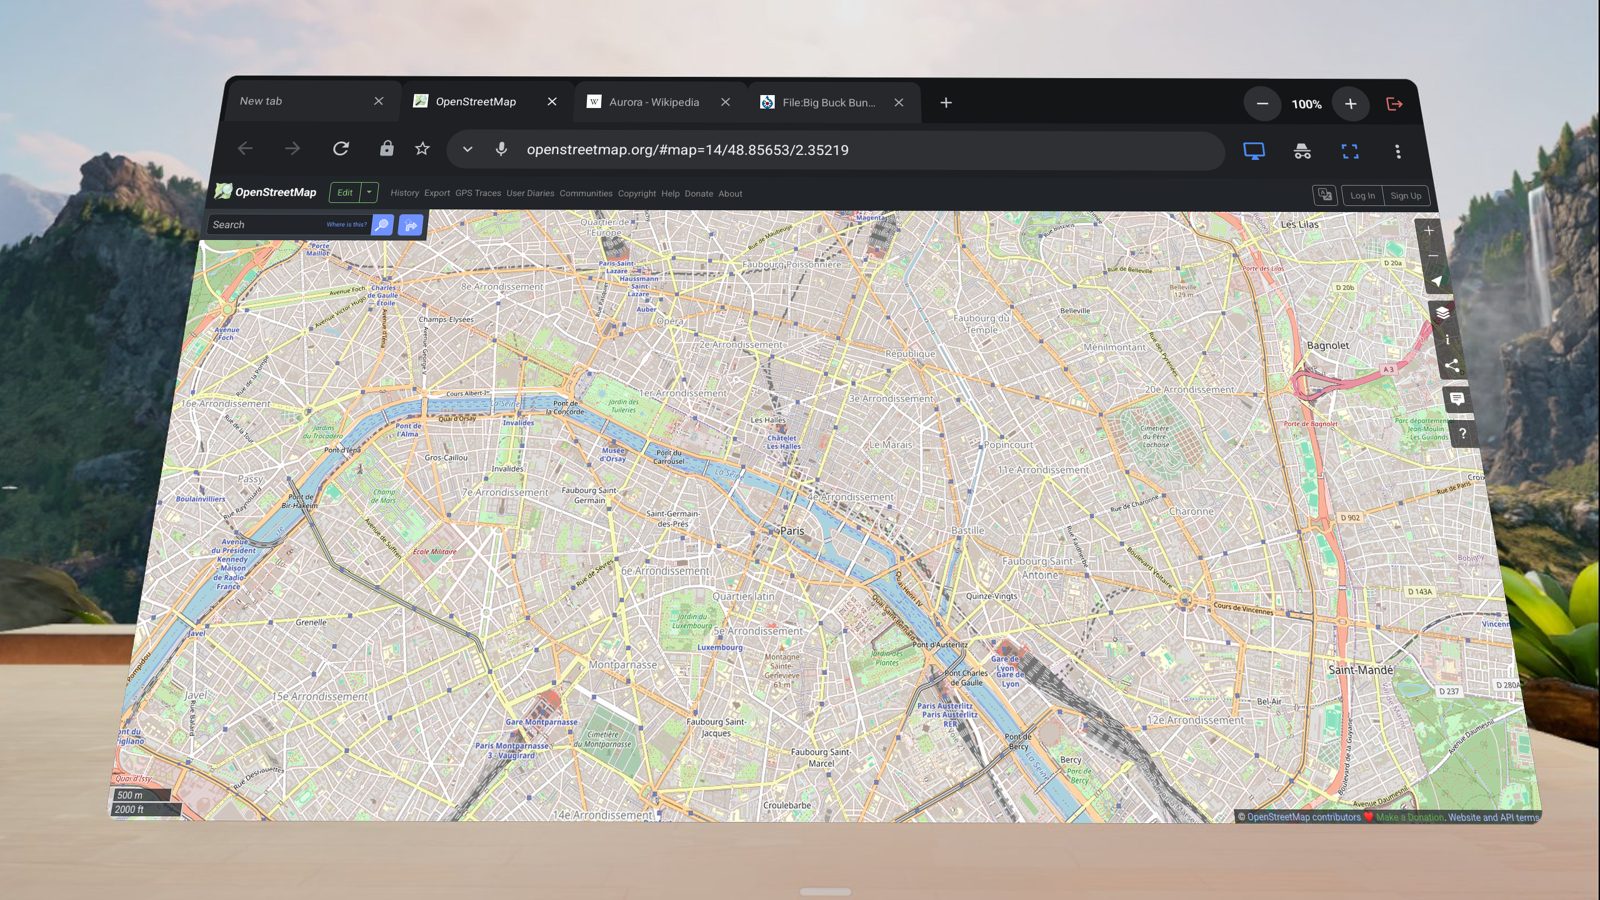1600x900 pixels.
Task: Open the language translate icon
Action: point(1325,195)
